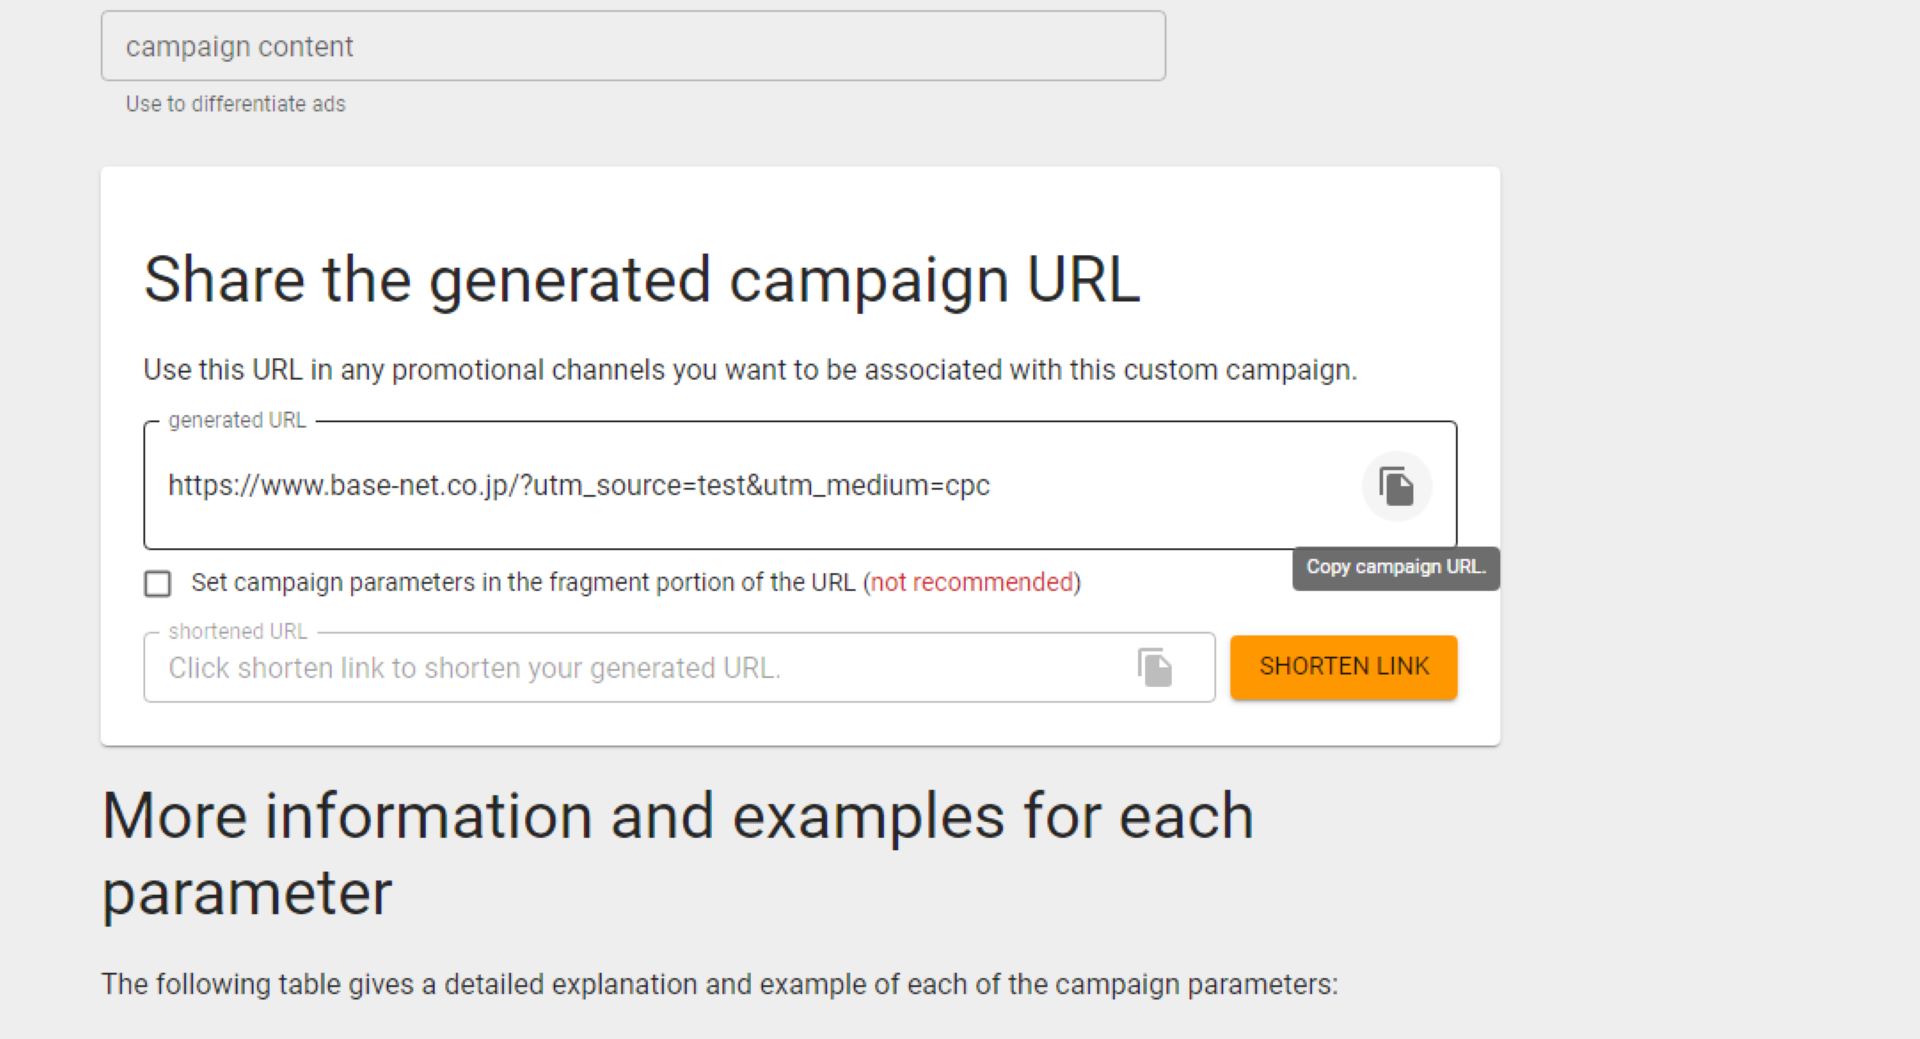Screen dimensions: 1920x1039
Task: Click the 'Set campaign parameters' checkbox label
Action: point(636,582)
